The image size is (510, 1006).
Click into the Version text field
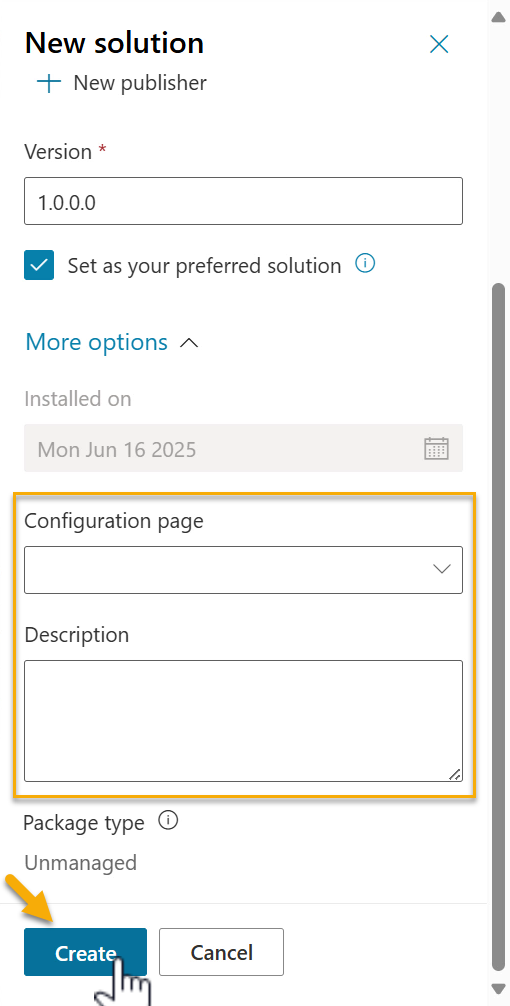[243, 201]
